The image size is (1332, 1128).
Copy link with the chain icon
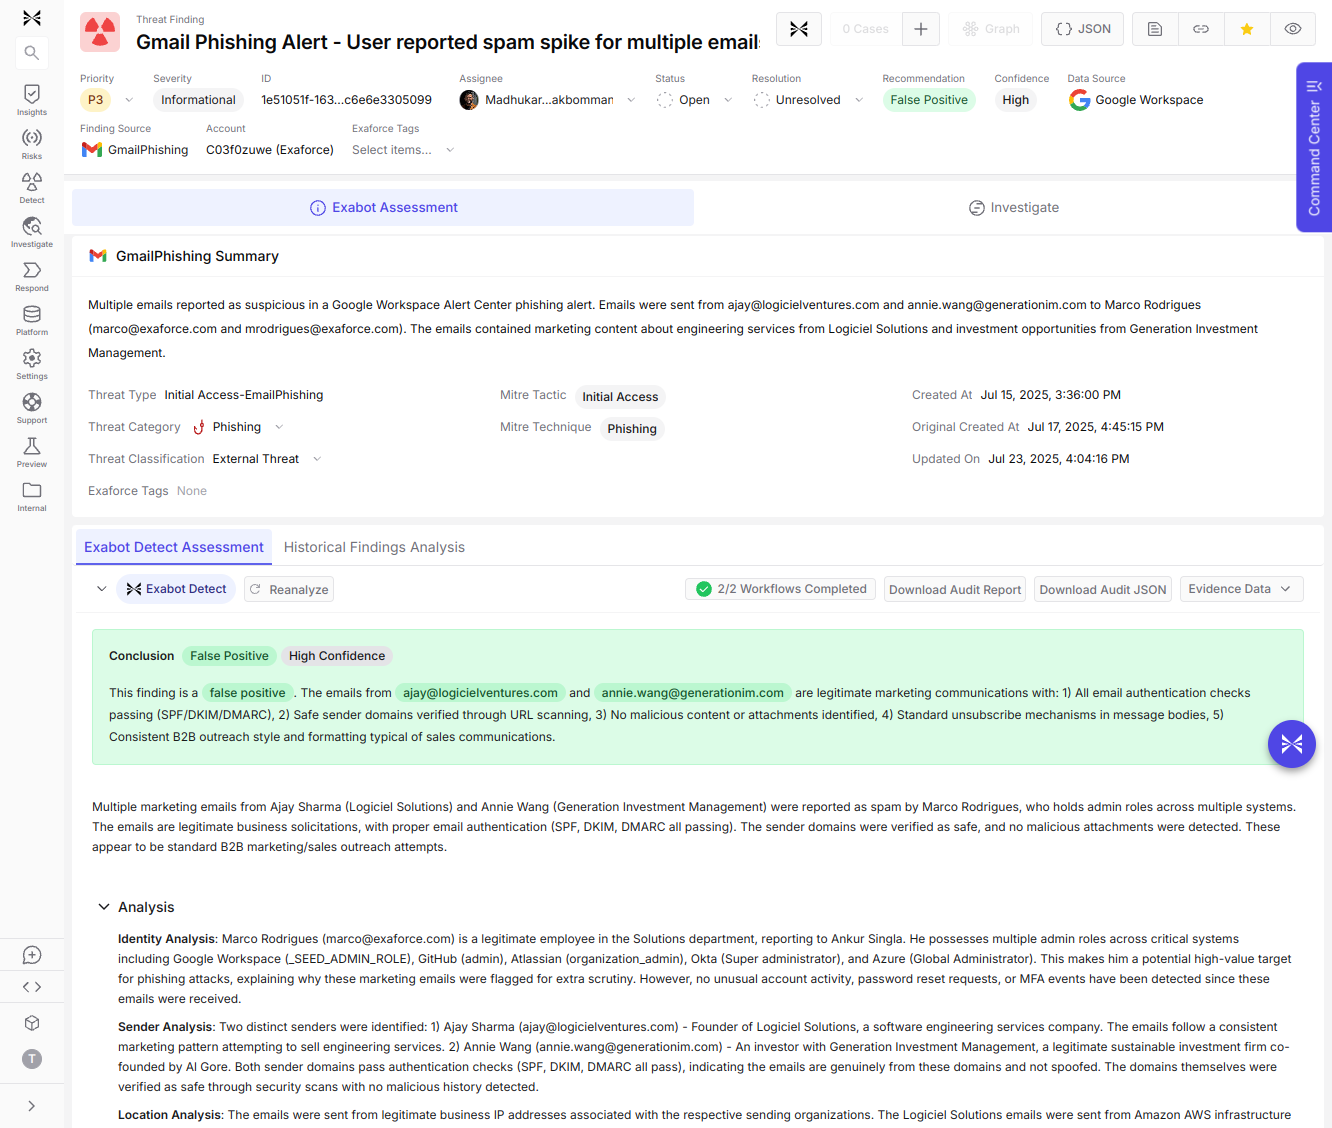[1201, 29]
